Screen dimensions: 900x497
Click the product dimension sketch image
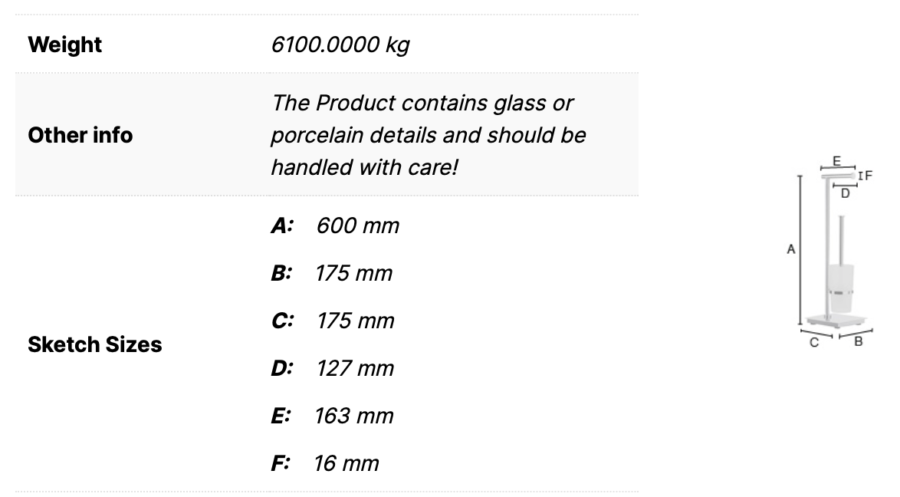(x=830, y=251)
